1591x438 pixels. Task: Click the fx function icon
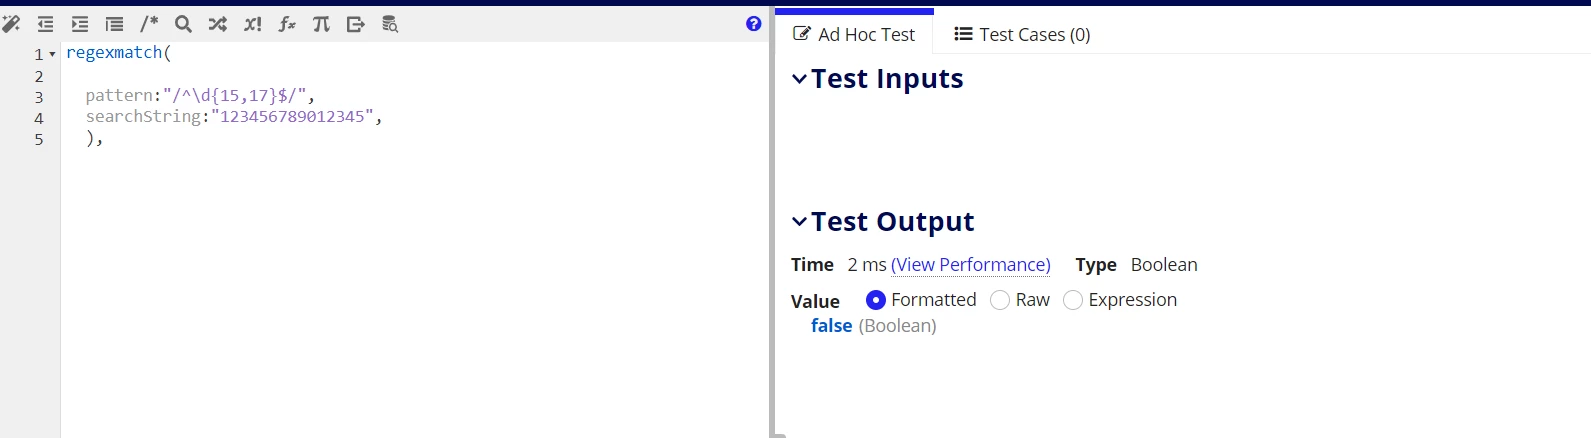click(x=287, y=24)
